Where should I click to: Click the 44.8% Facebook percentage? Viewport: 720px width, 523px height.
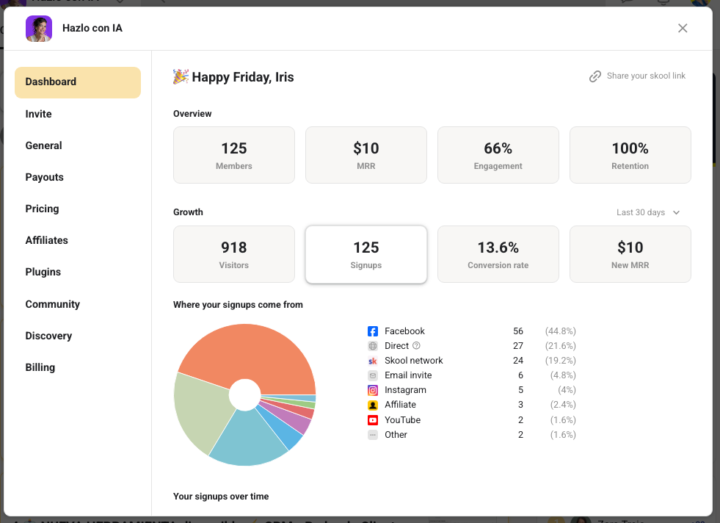coord(560,331)
